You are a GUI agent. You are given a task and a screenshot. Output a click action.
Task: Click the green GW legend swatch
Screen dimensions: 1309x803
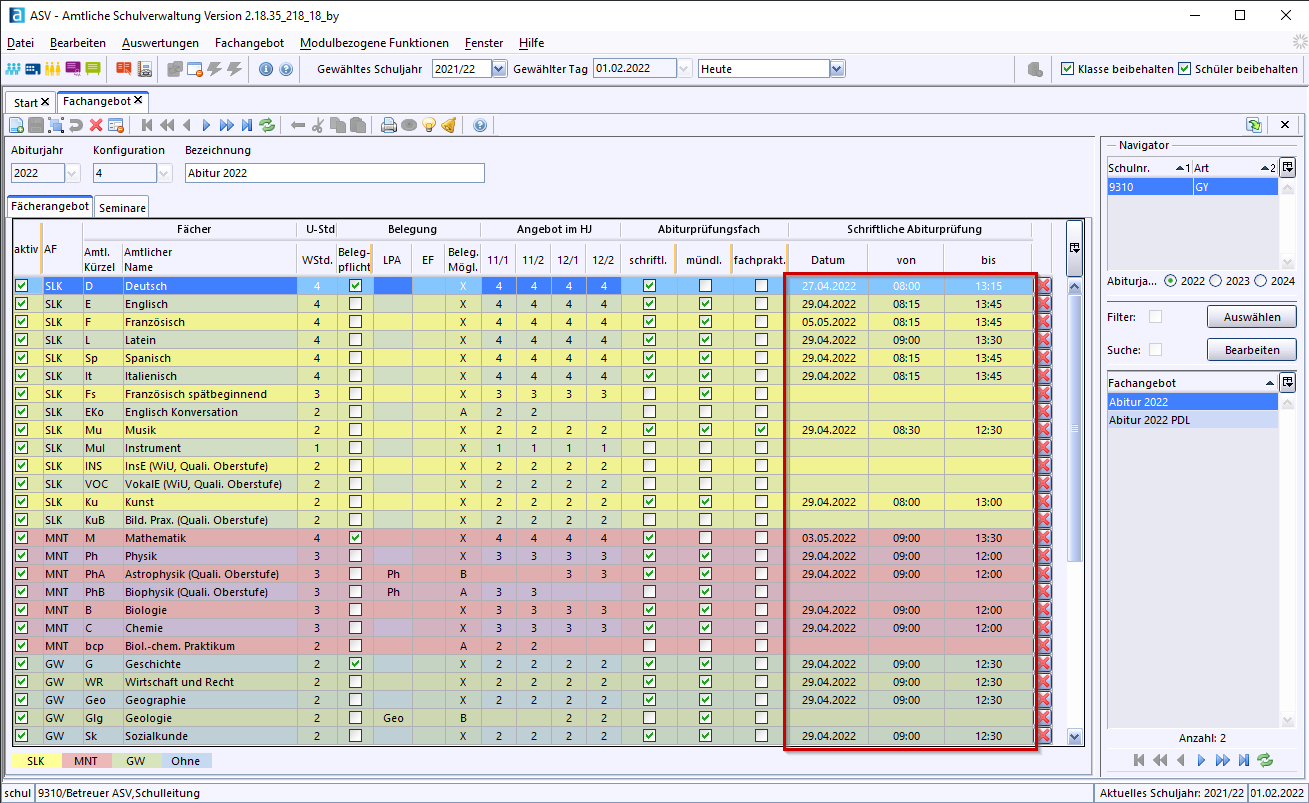(136, 761)
